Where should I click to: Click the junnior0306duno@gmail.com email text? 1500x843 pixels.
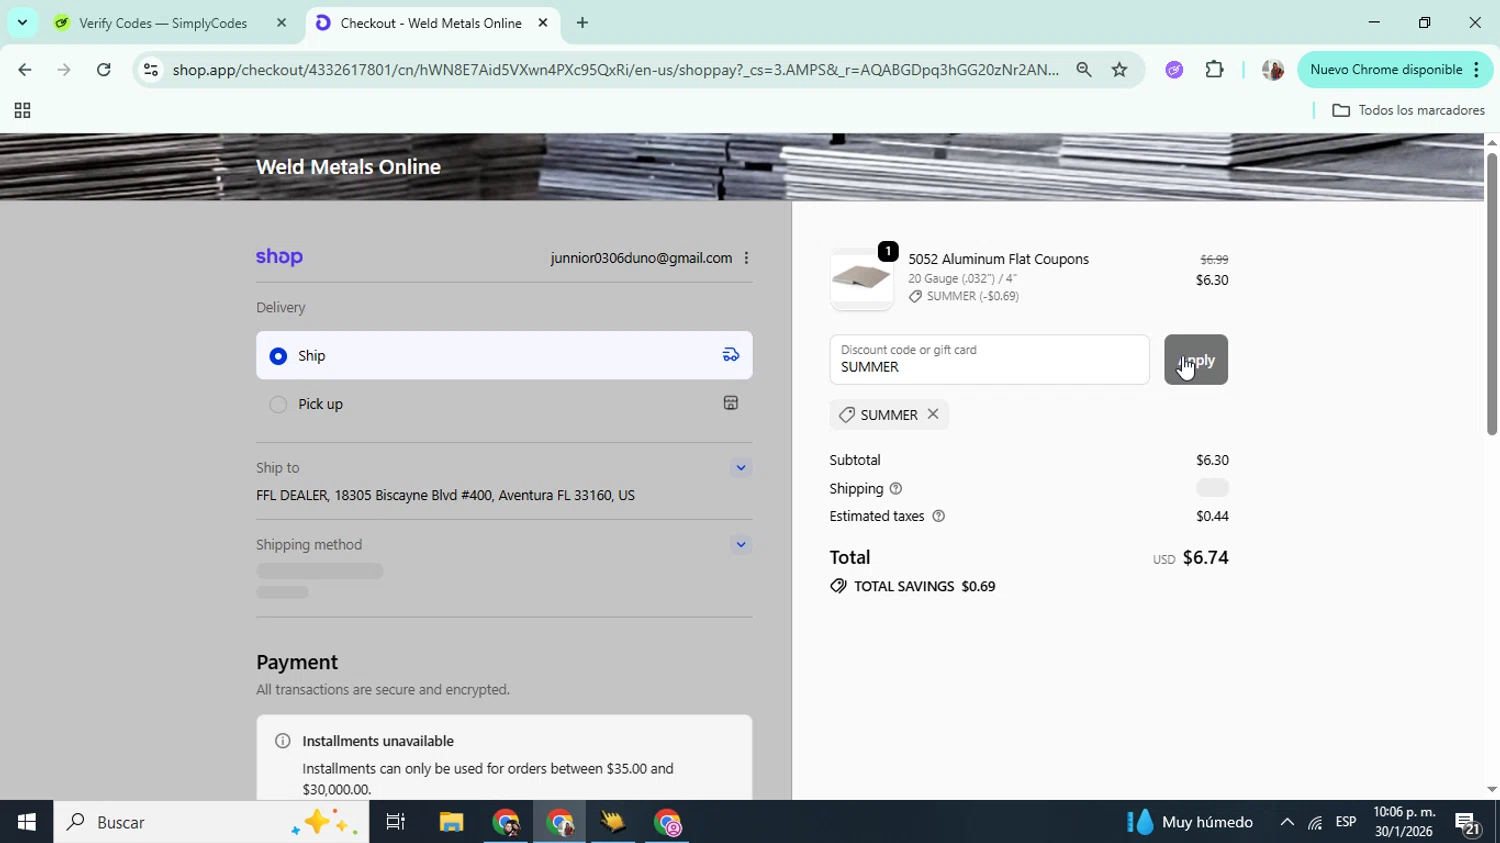click(641, 258)
